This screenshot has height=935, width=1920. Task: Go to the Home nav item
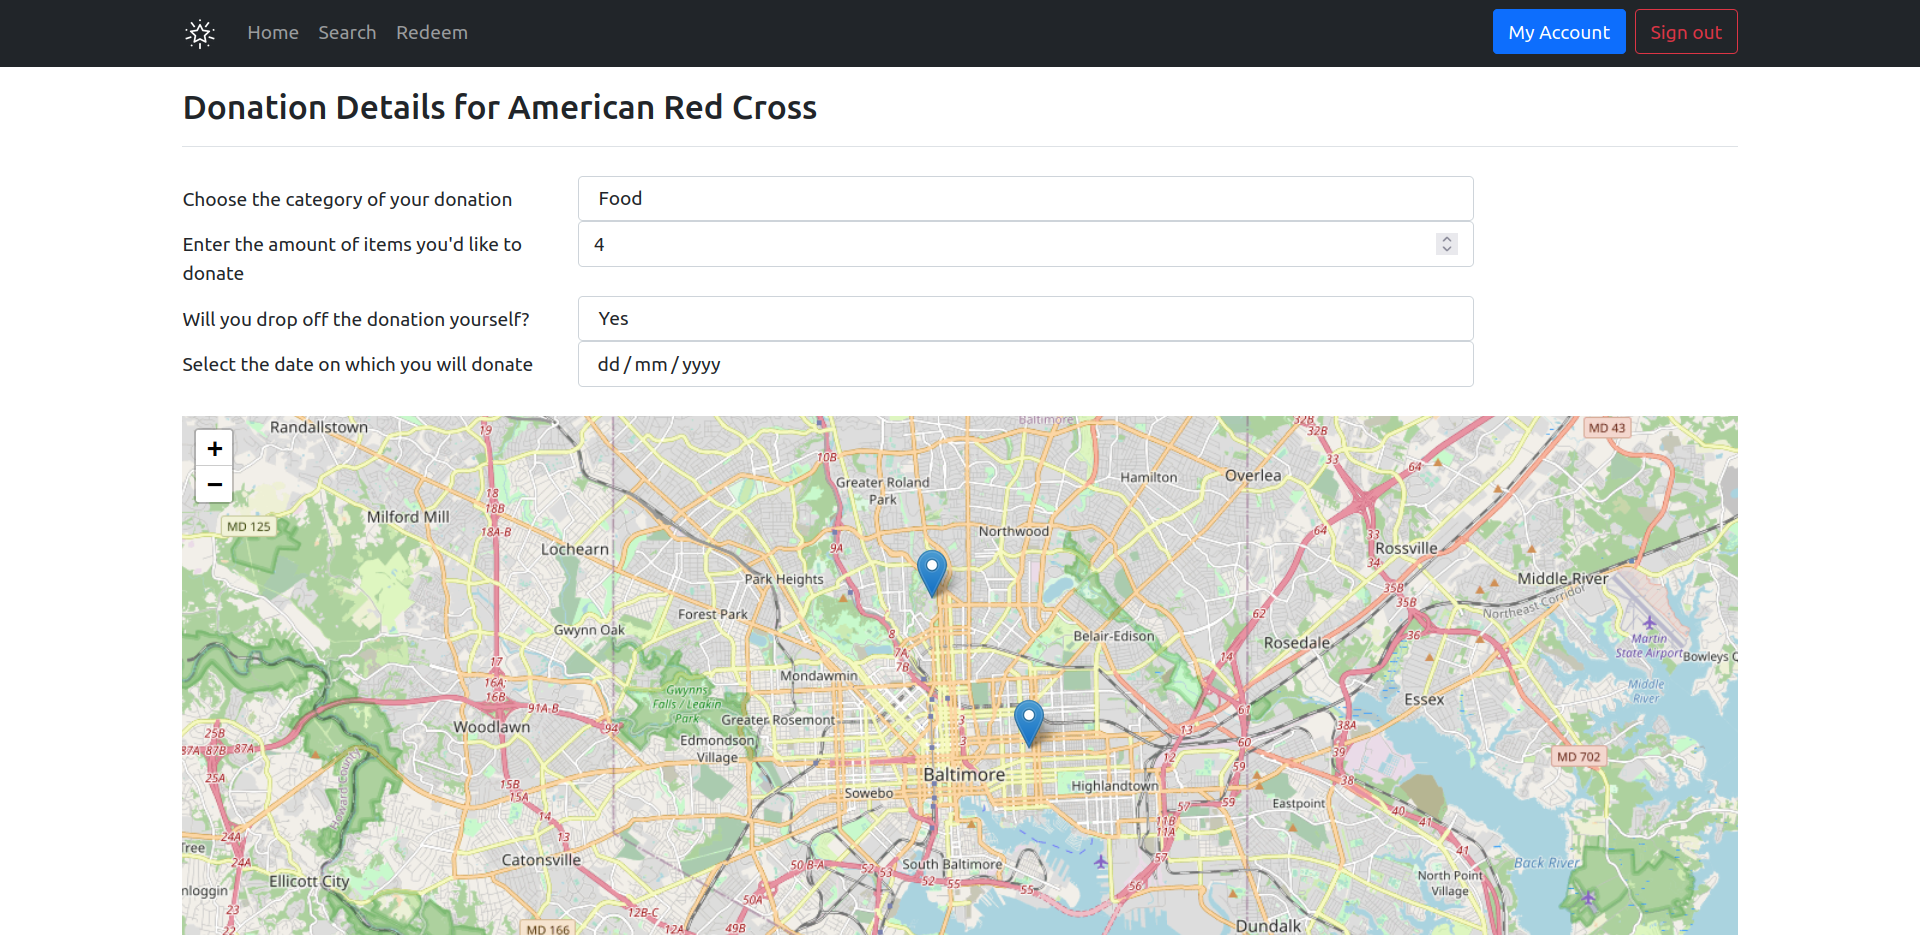(273, 33)
